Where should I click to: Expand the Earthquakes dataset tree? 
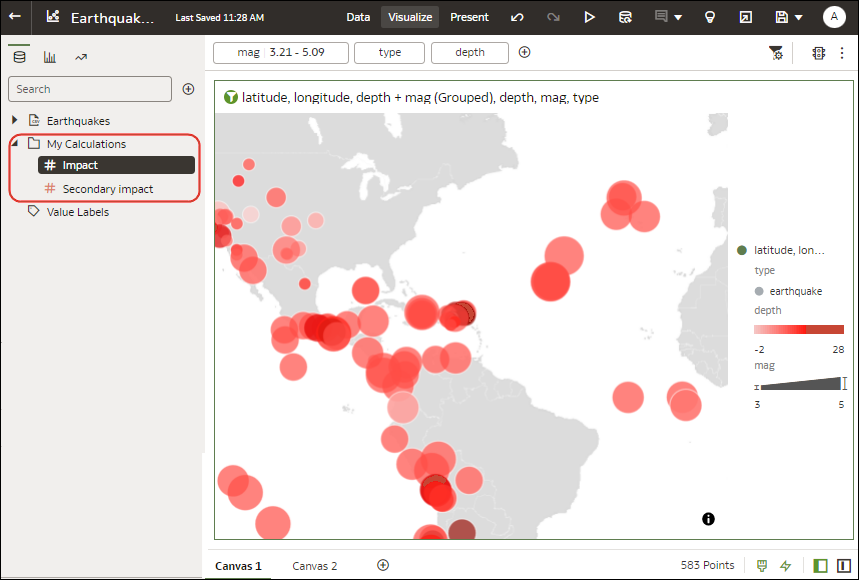(x=15, y=121)
